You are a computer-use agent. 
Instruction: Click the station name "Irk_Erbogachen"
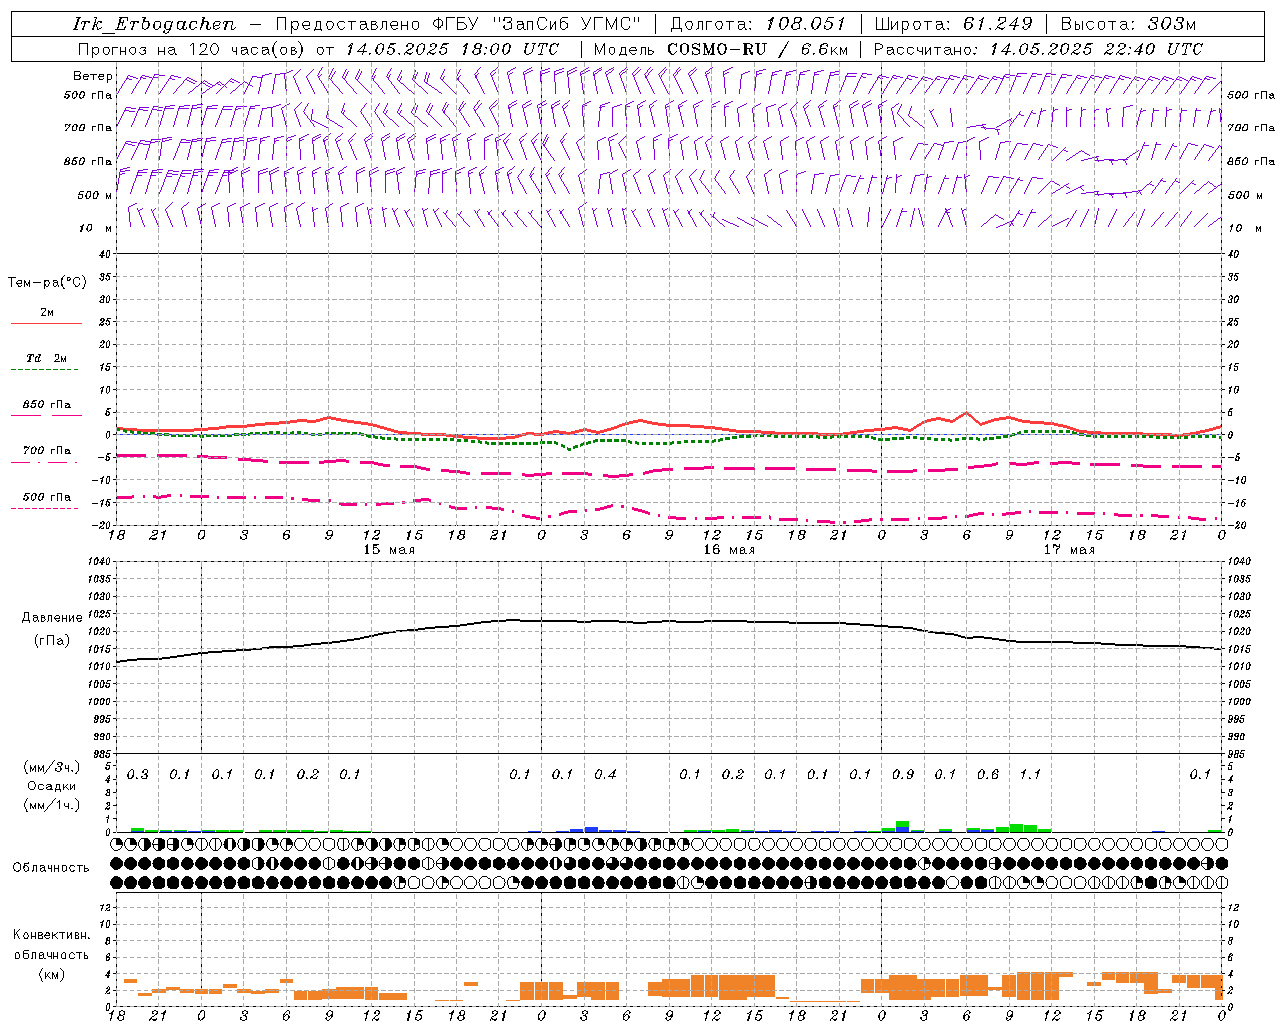(x=154, y=24)
